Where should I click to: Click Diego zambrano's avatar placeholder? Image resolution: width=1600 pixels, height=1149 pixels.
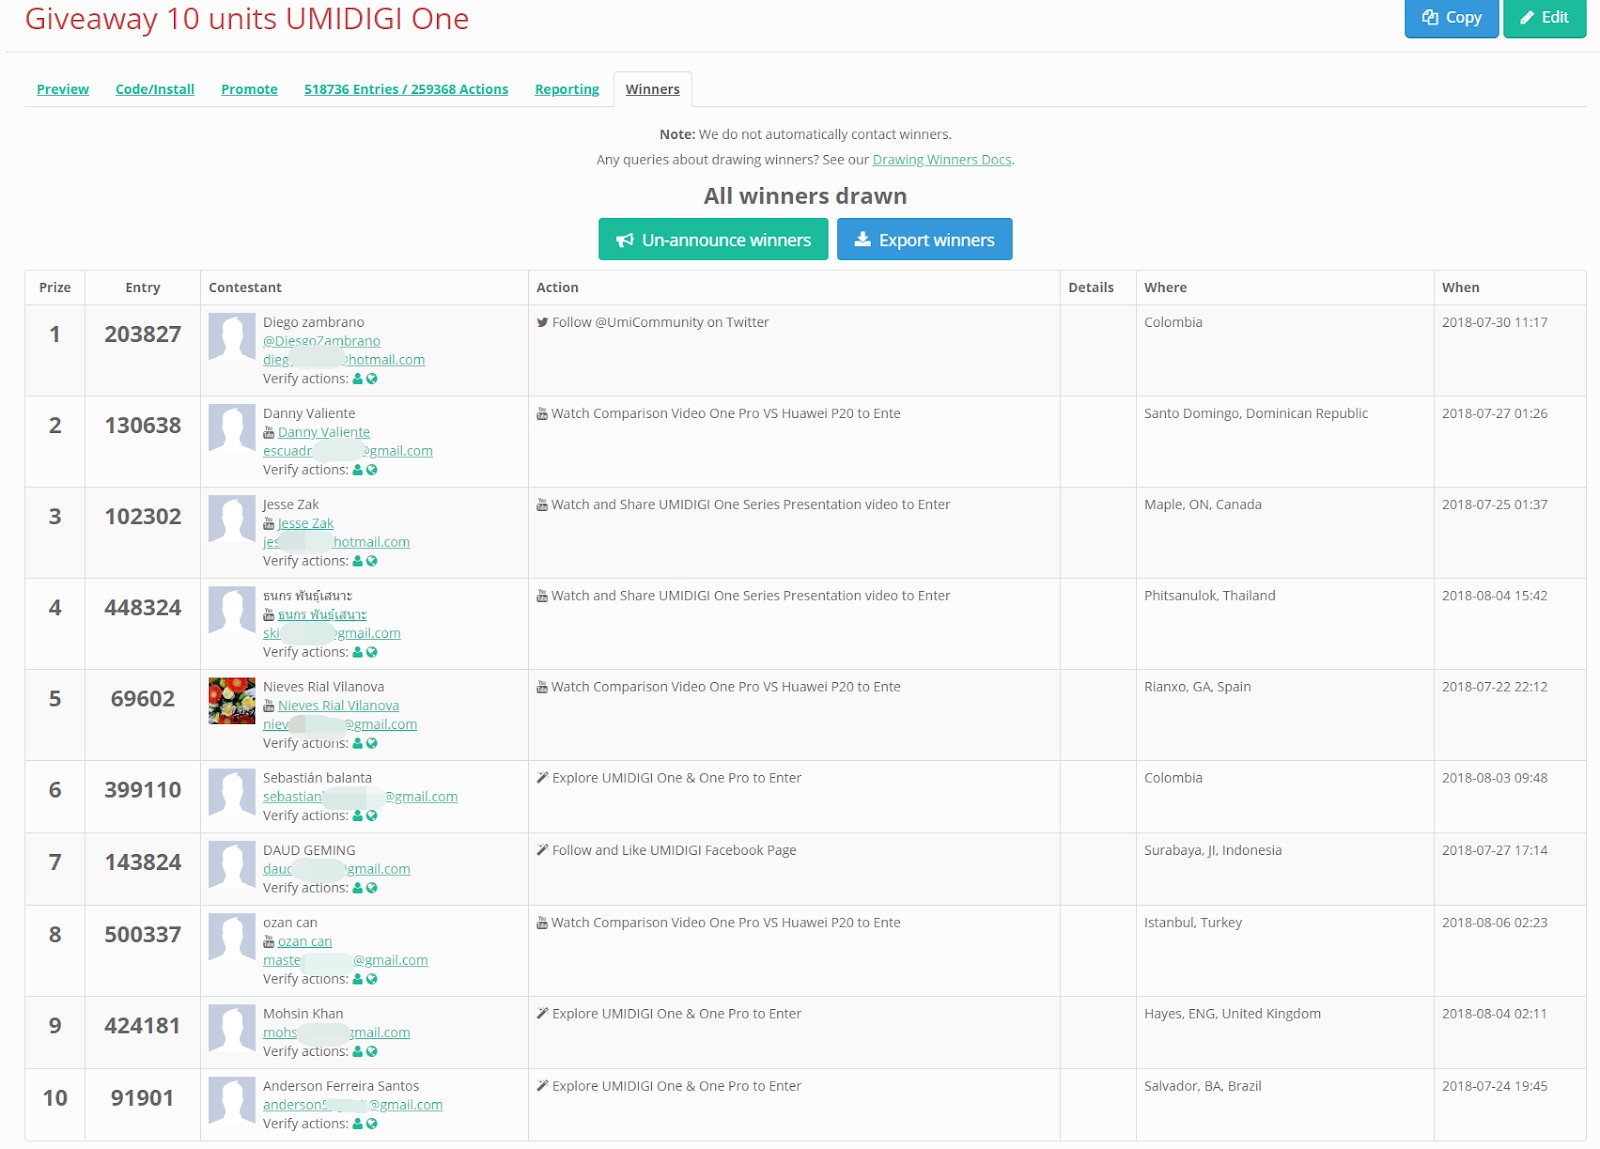coord(232,337)
